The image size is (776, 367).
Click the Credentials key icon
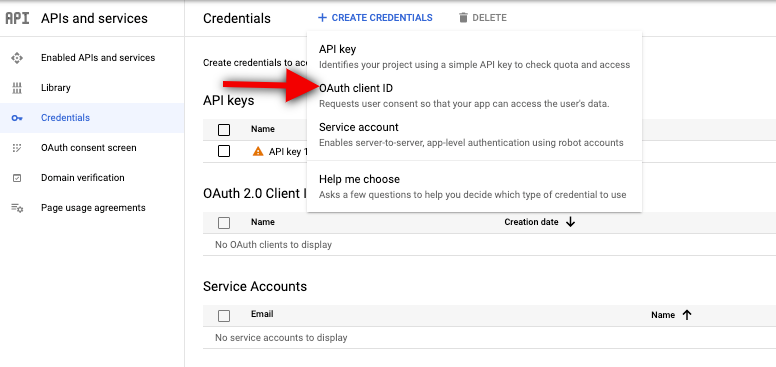pos(17,118)
